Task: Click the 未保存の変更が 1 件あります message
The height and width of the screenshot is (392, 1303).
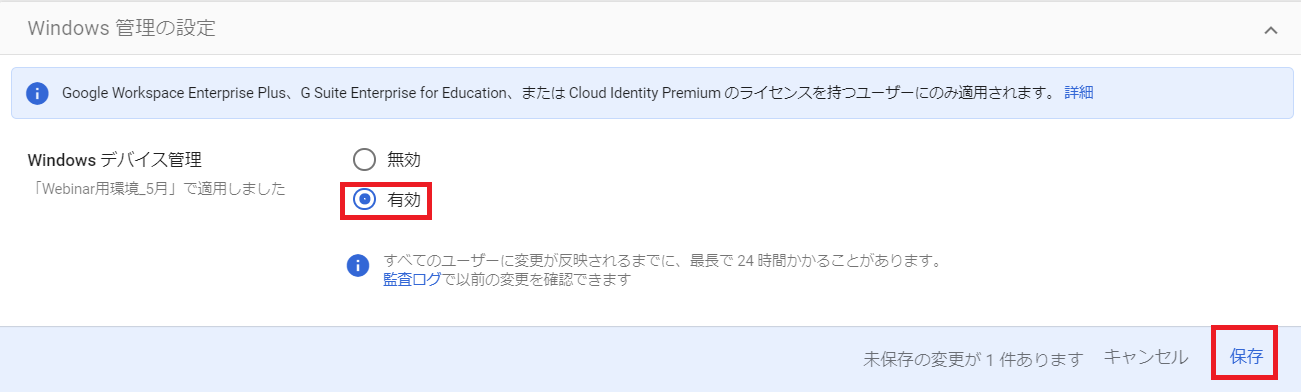Action: (973, 358)
